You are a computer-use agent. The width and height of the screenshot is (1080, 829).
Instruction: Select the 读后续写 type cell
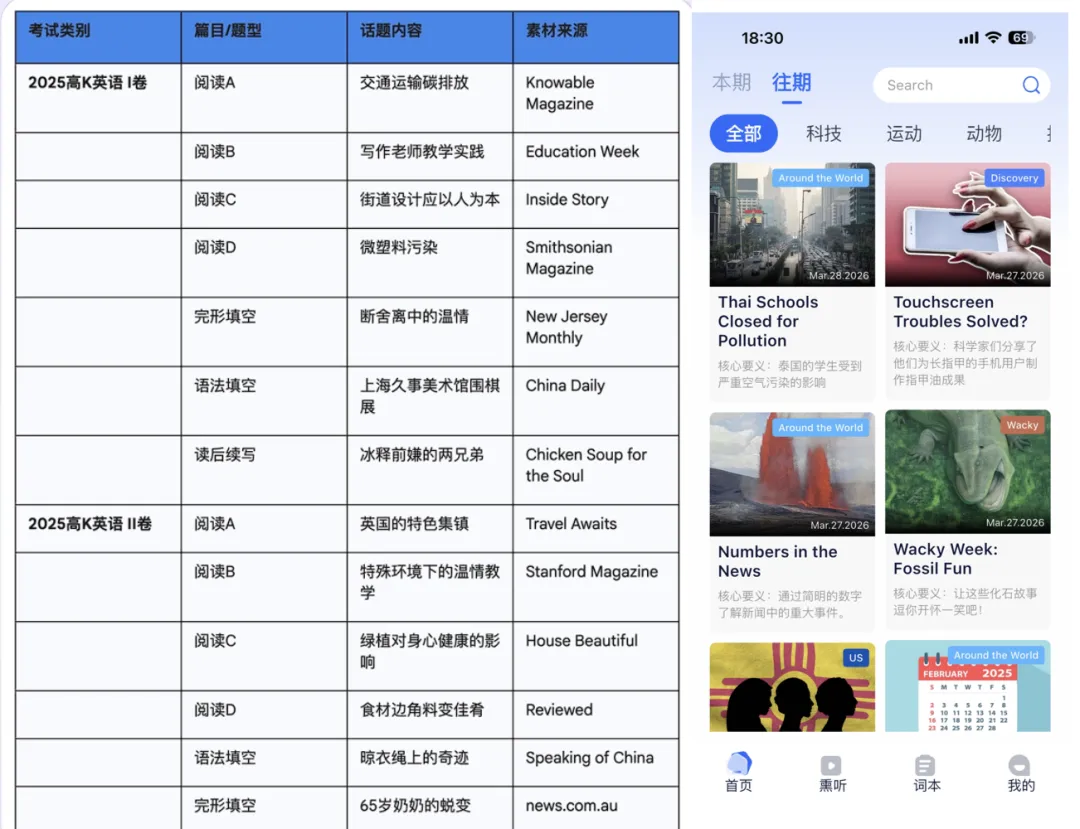264,470
